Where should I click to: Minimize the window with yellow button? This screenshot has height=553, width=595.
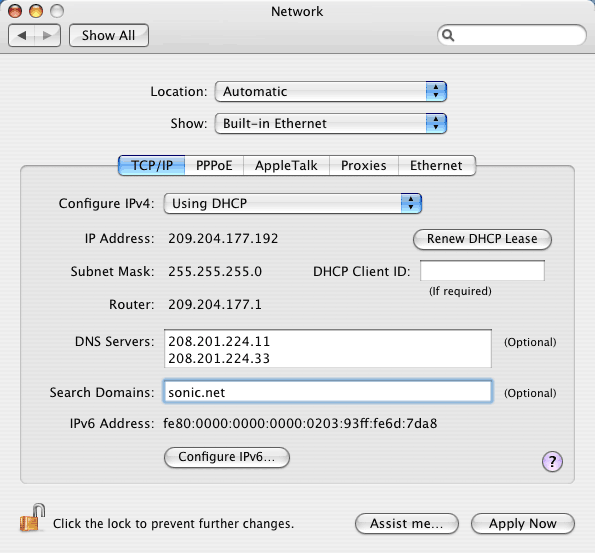[x=36, y=11]
